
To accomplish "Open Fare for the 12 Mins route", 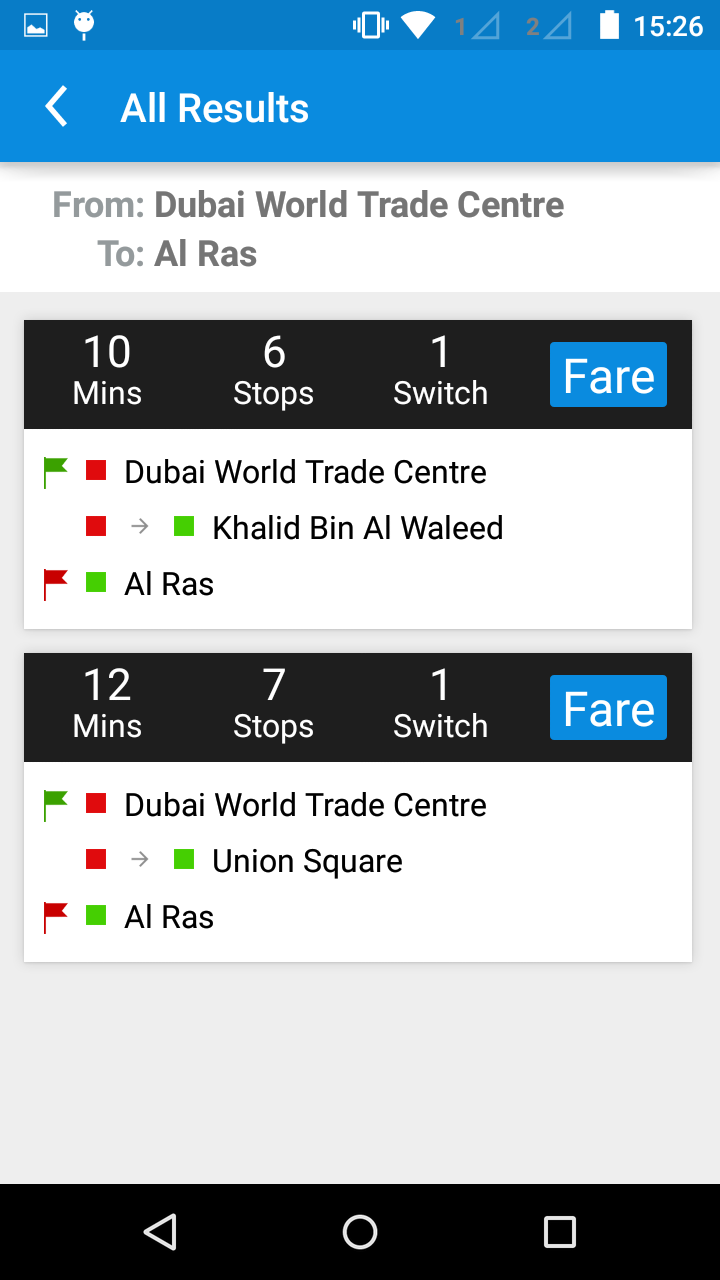I will [608, 708].
